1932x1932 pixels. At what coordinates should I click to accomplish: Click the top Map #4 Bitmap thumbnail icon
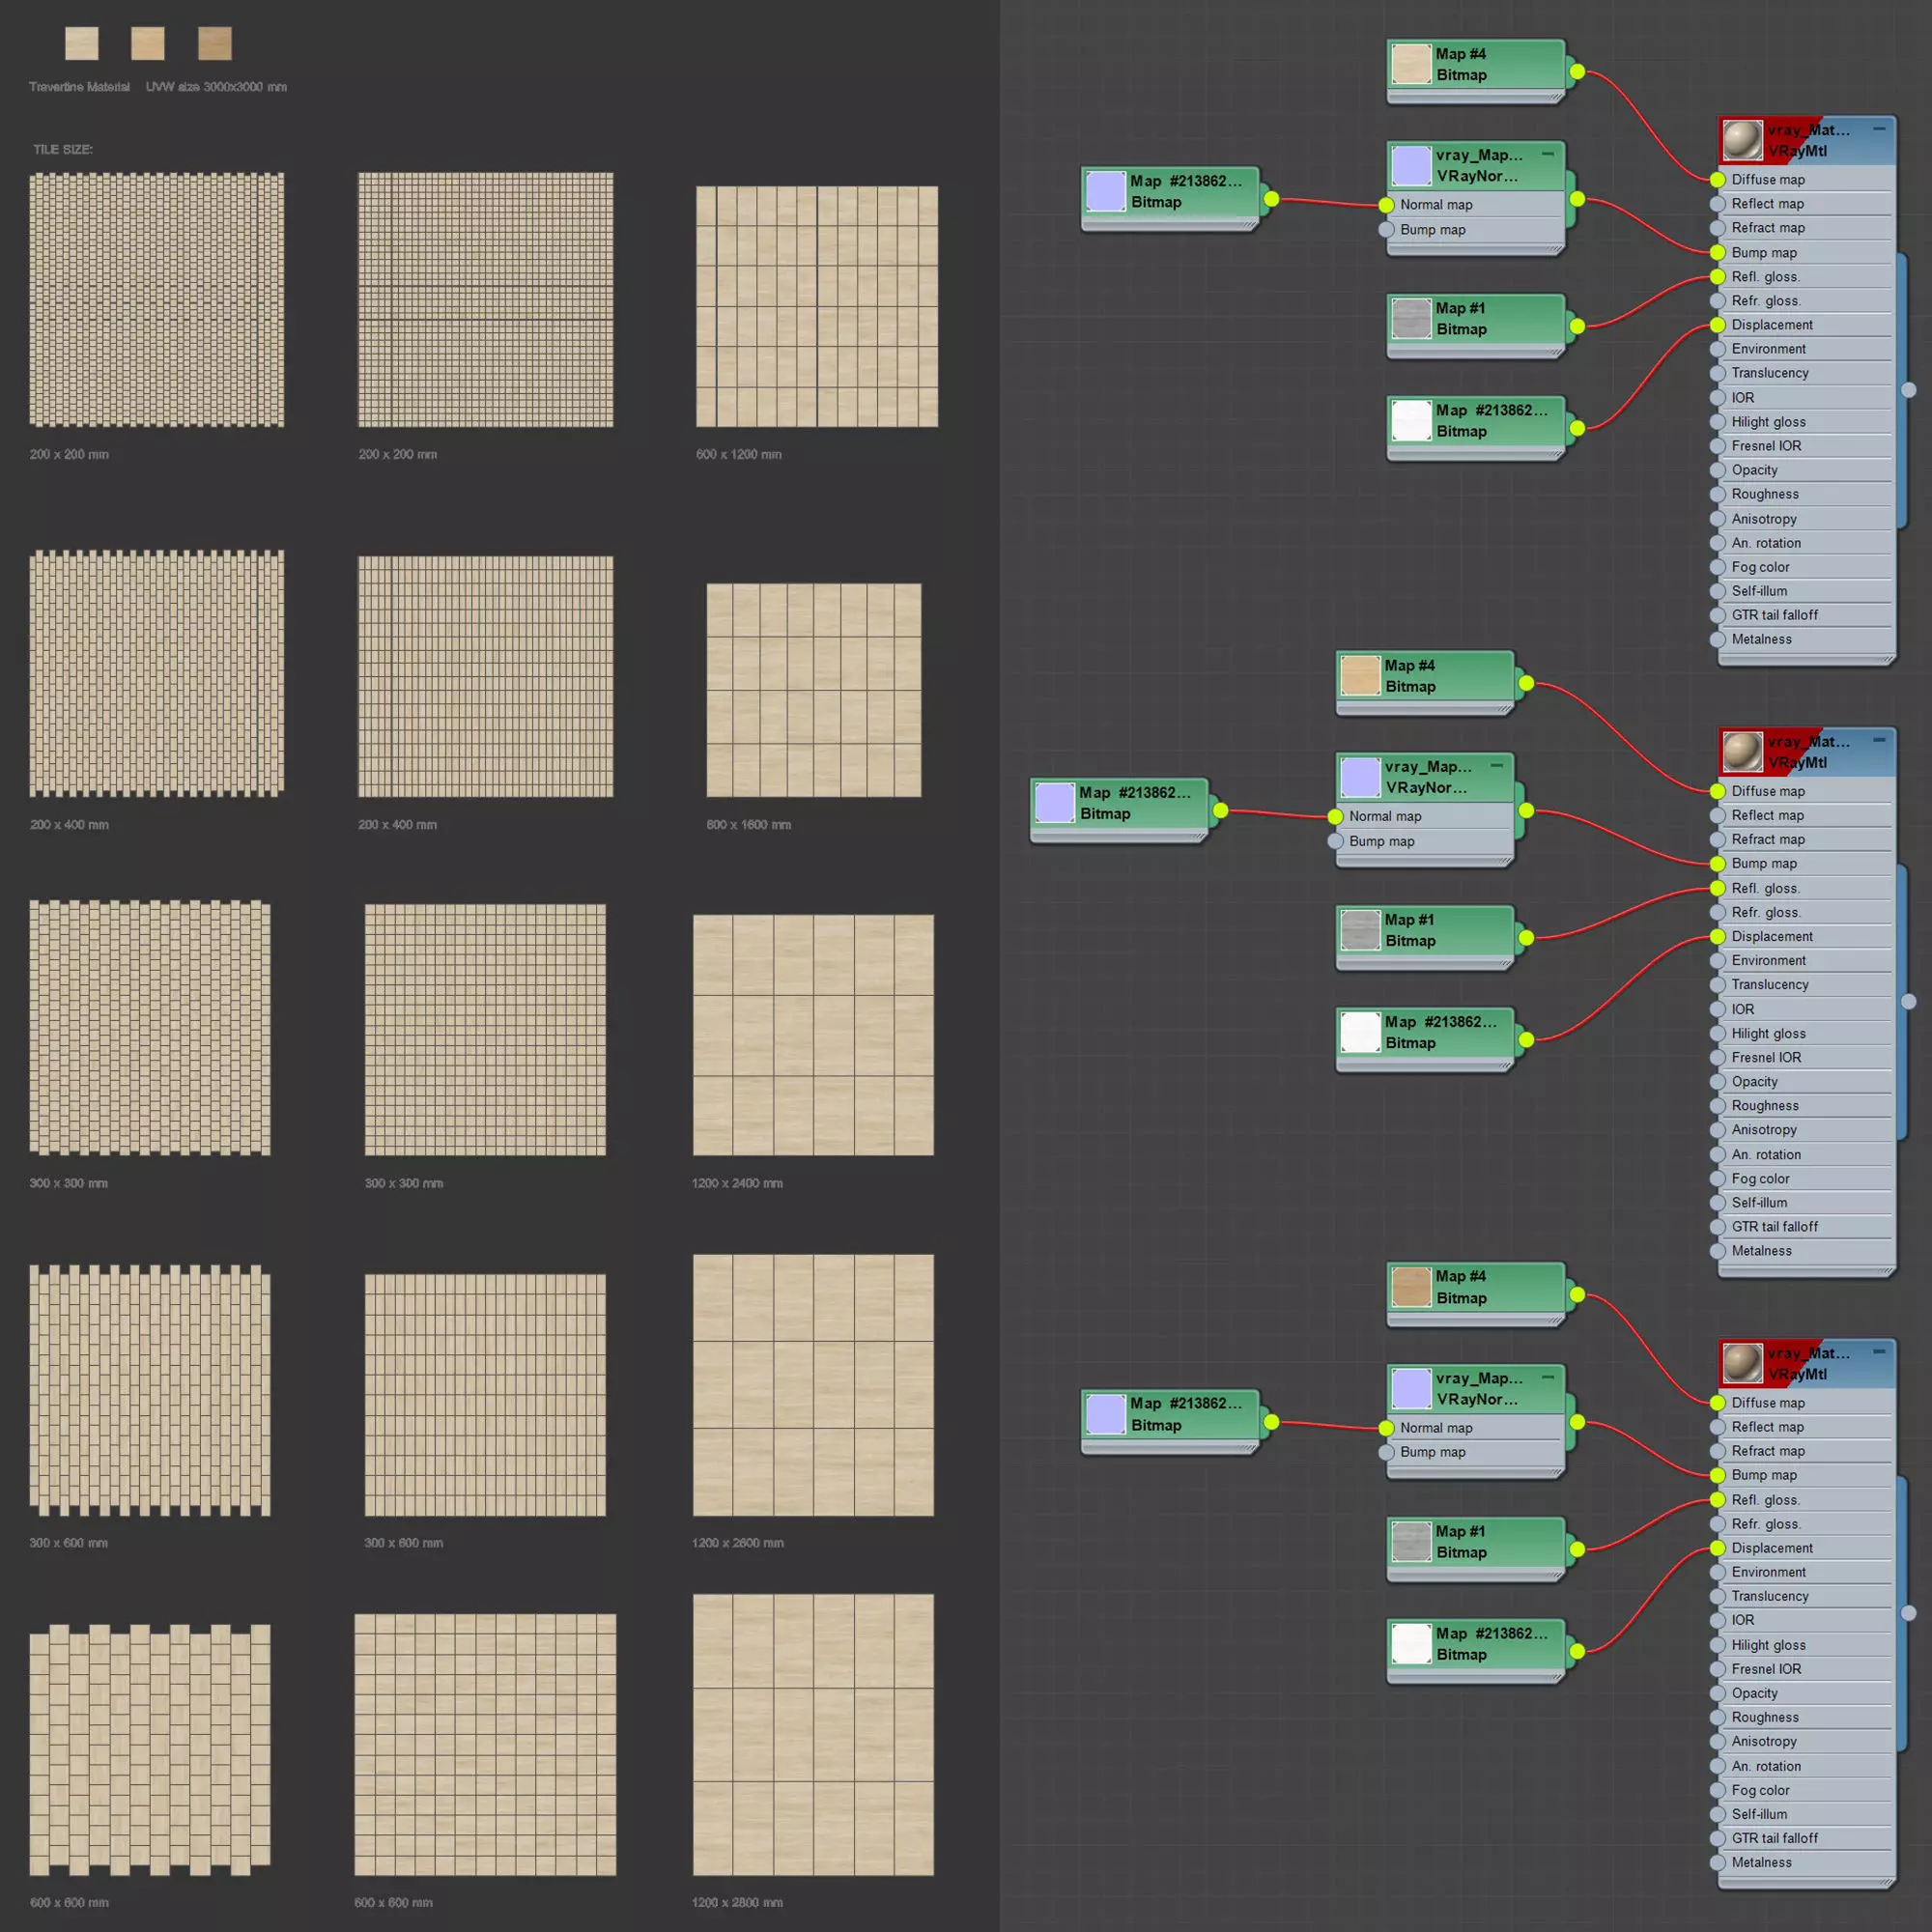tap(1411, 64)
